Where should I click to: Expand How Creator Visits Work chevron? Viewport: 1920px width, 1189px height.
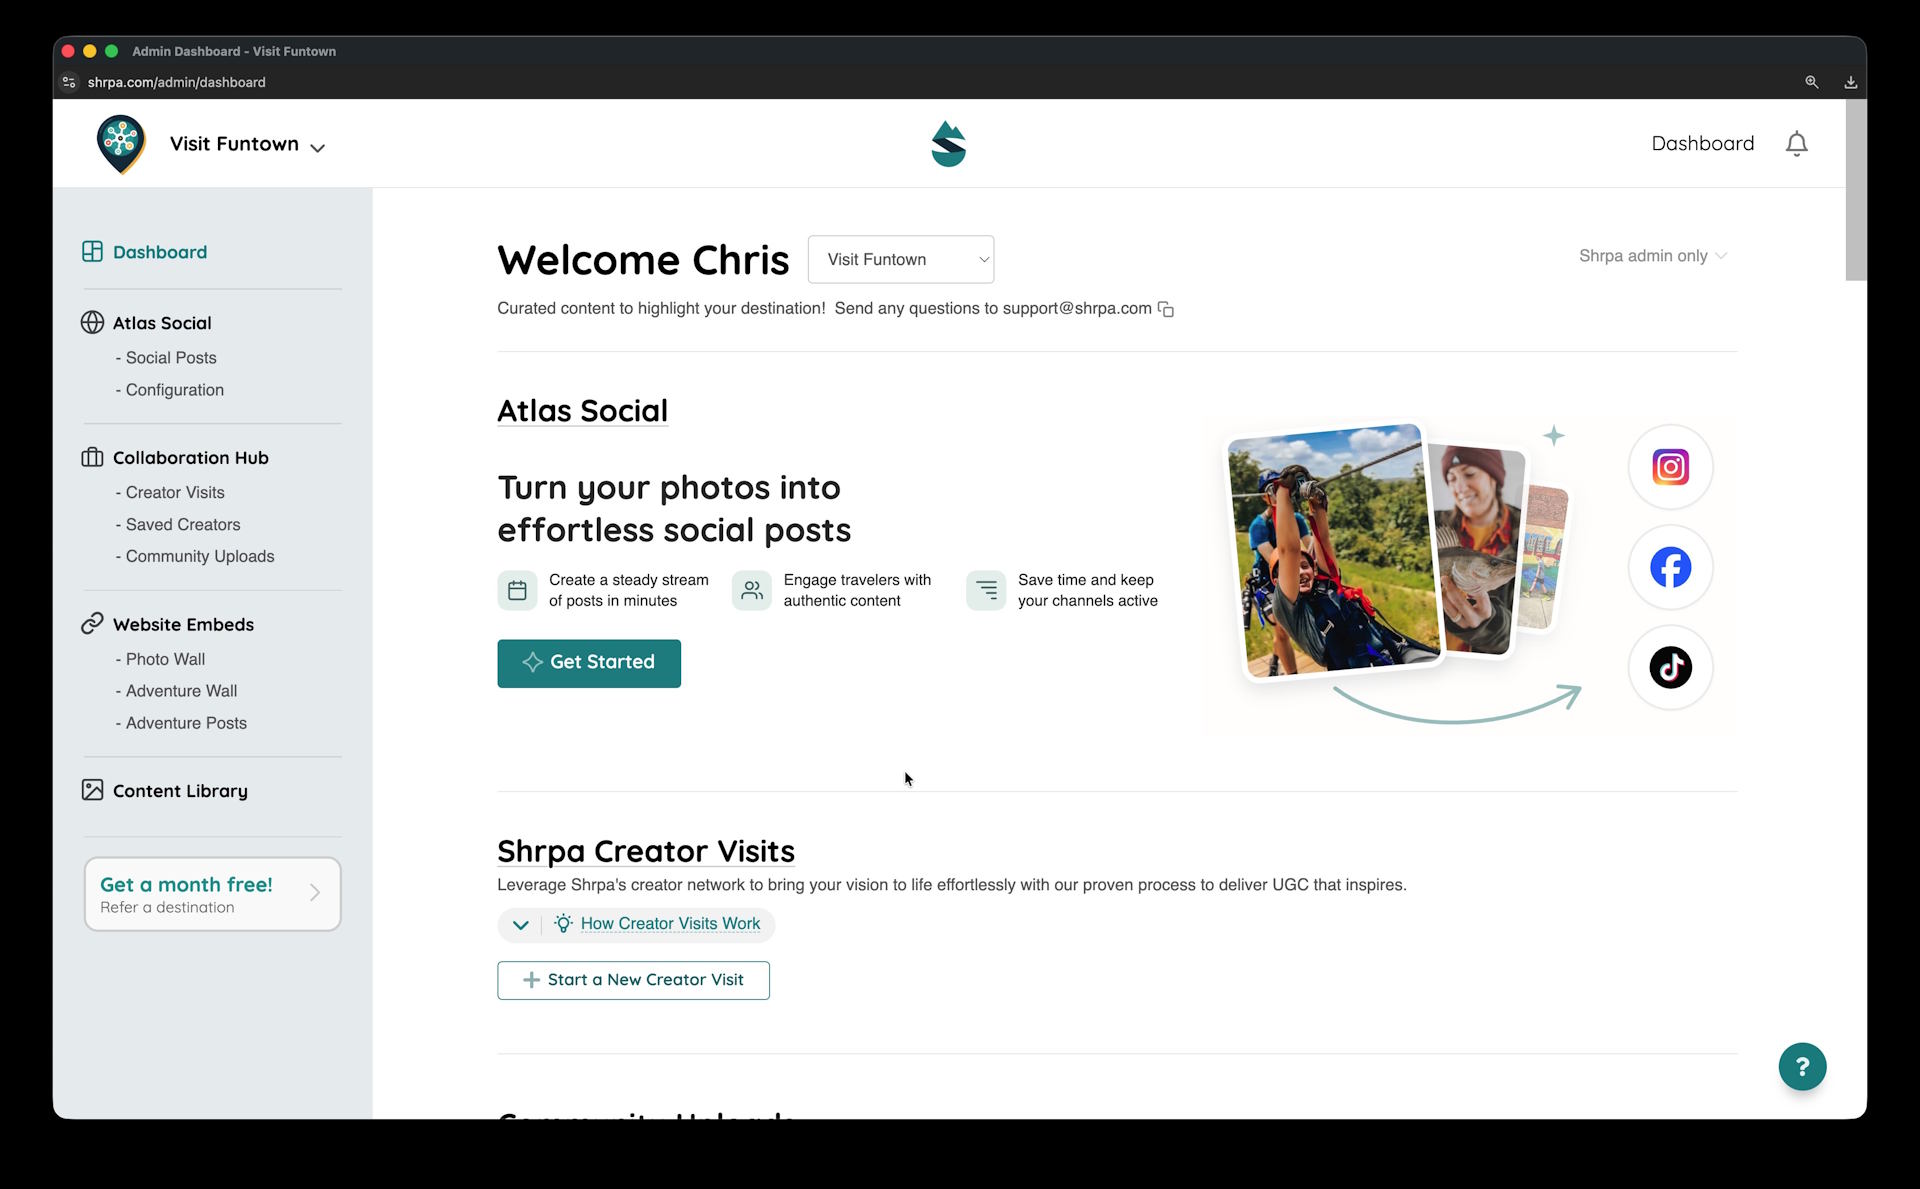[x=520, y=924]
